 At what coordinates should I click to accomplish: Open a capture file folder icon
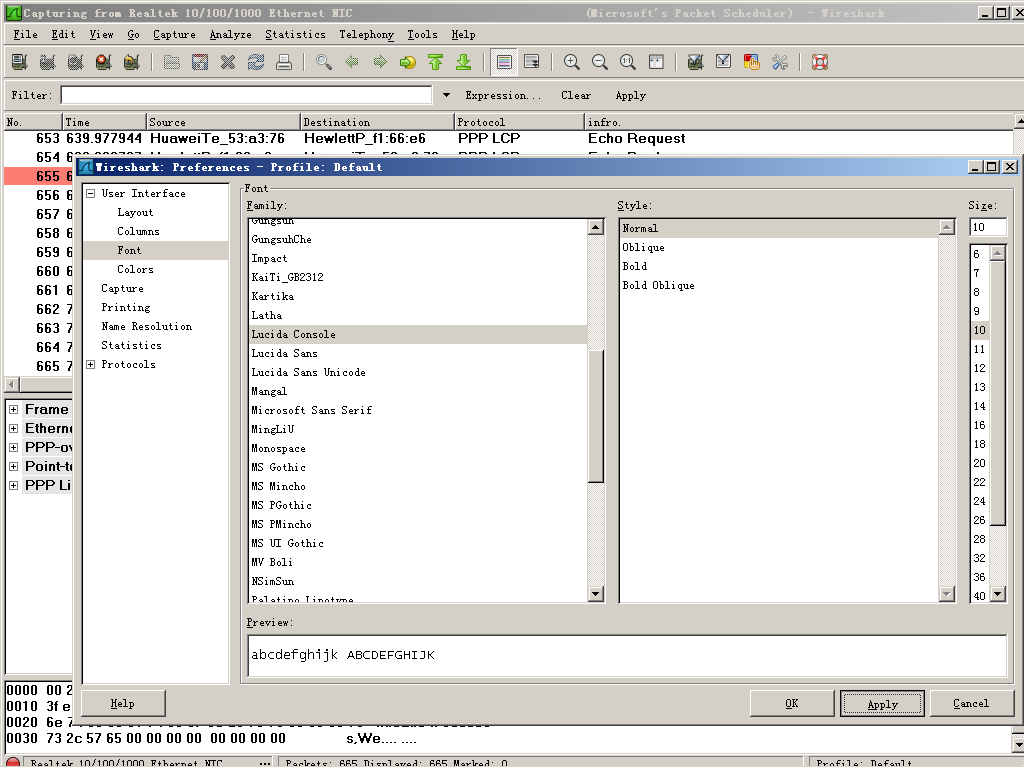pos(172,62)
